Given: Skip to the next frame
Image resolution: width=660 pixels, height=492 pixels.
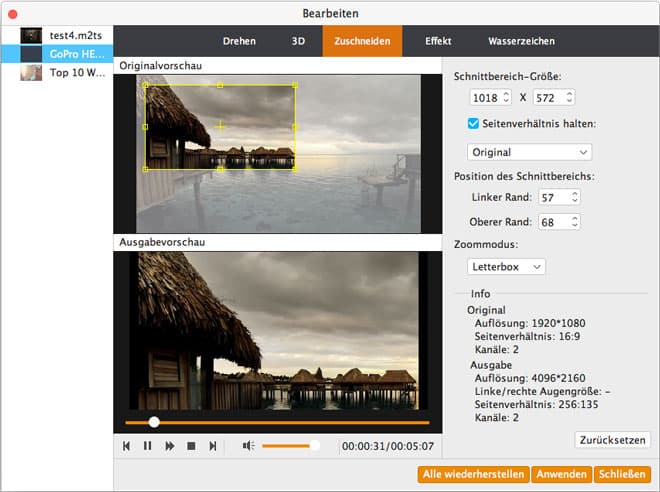Looking at the screenshot, I should coord(212,446).
